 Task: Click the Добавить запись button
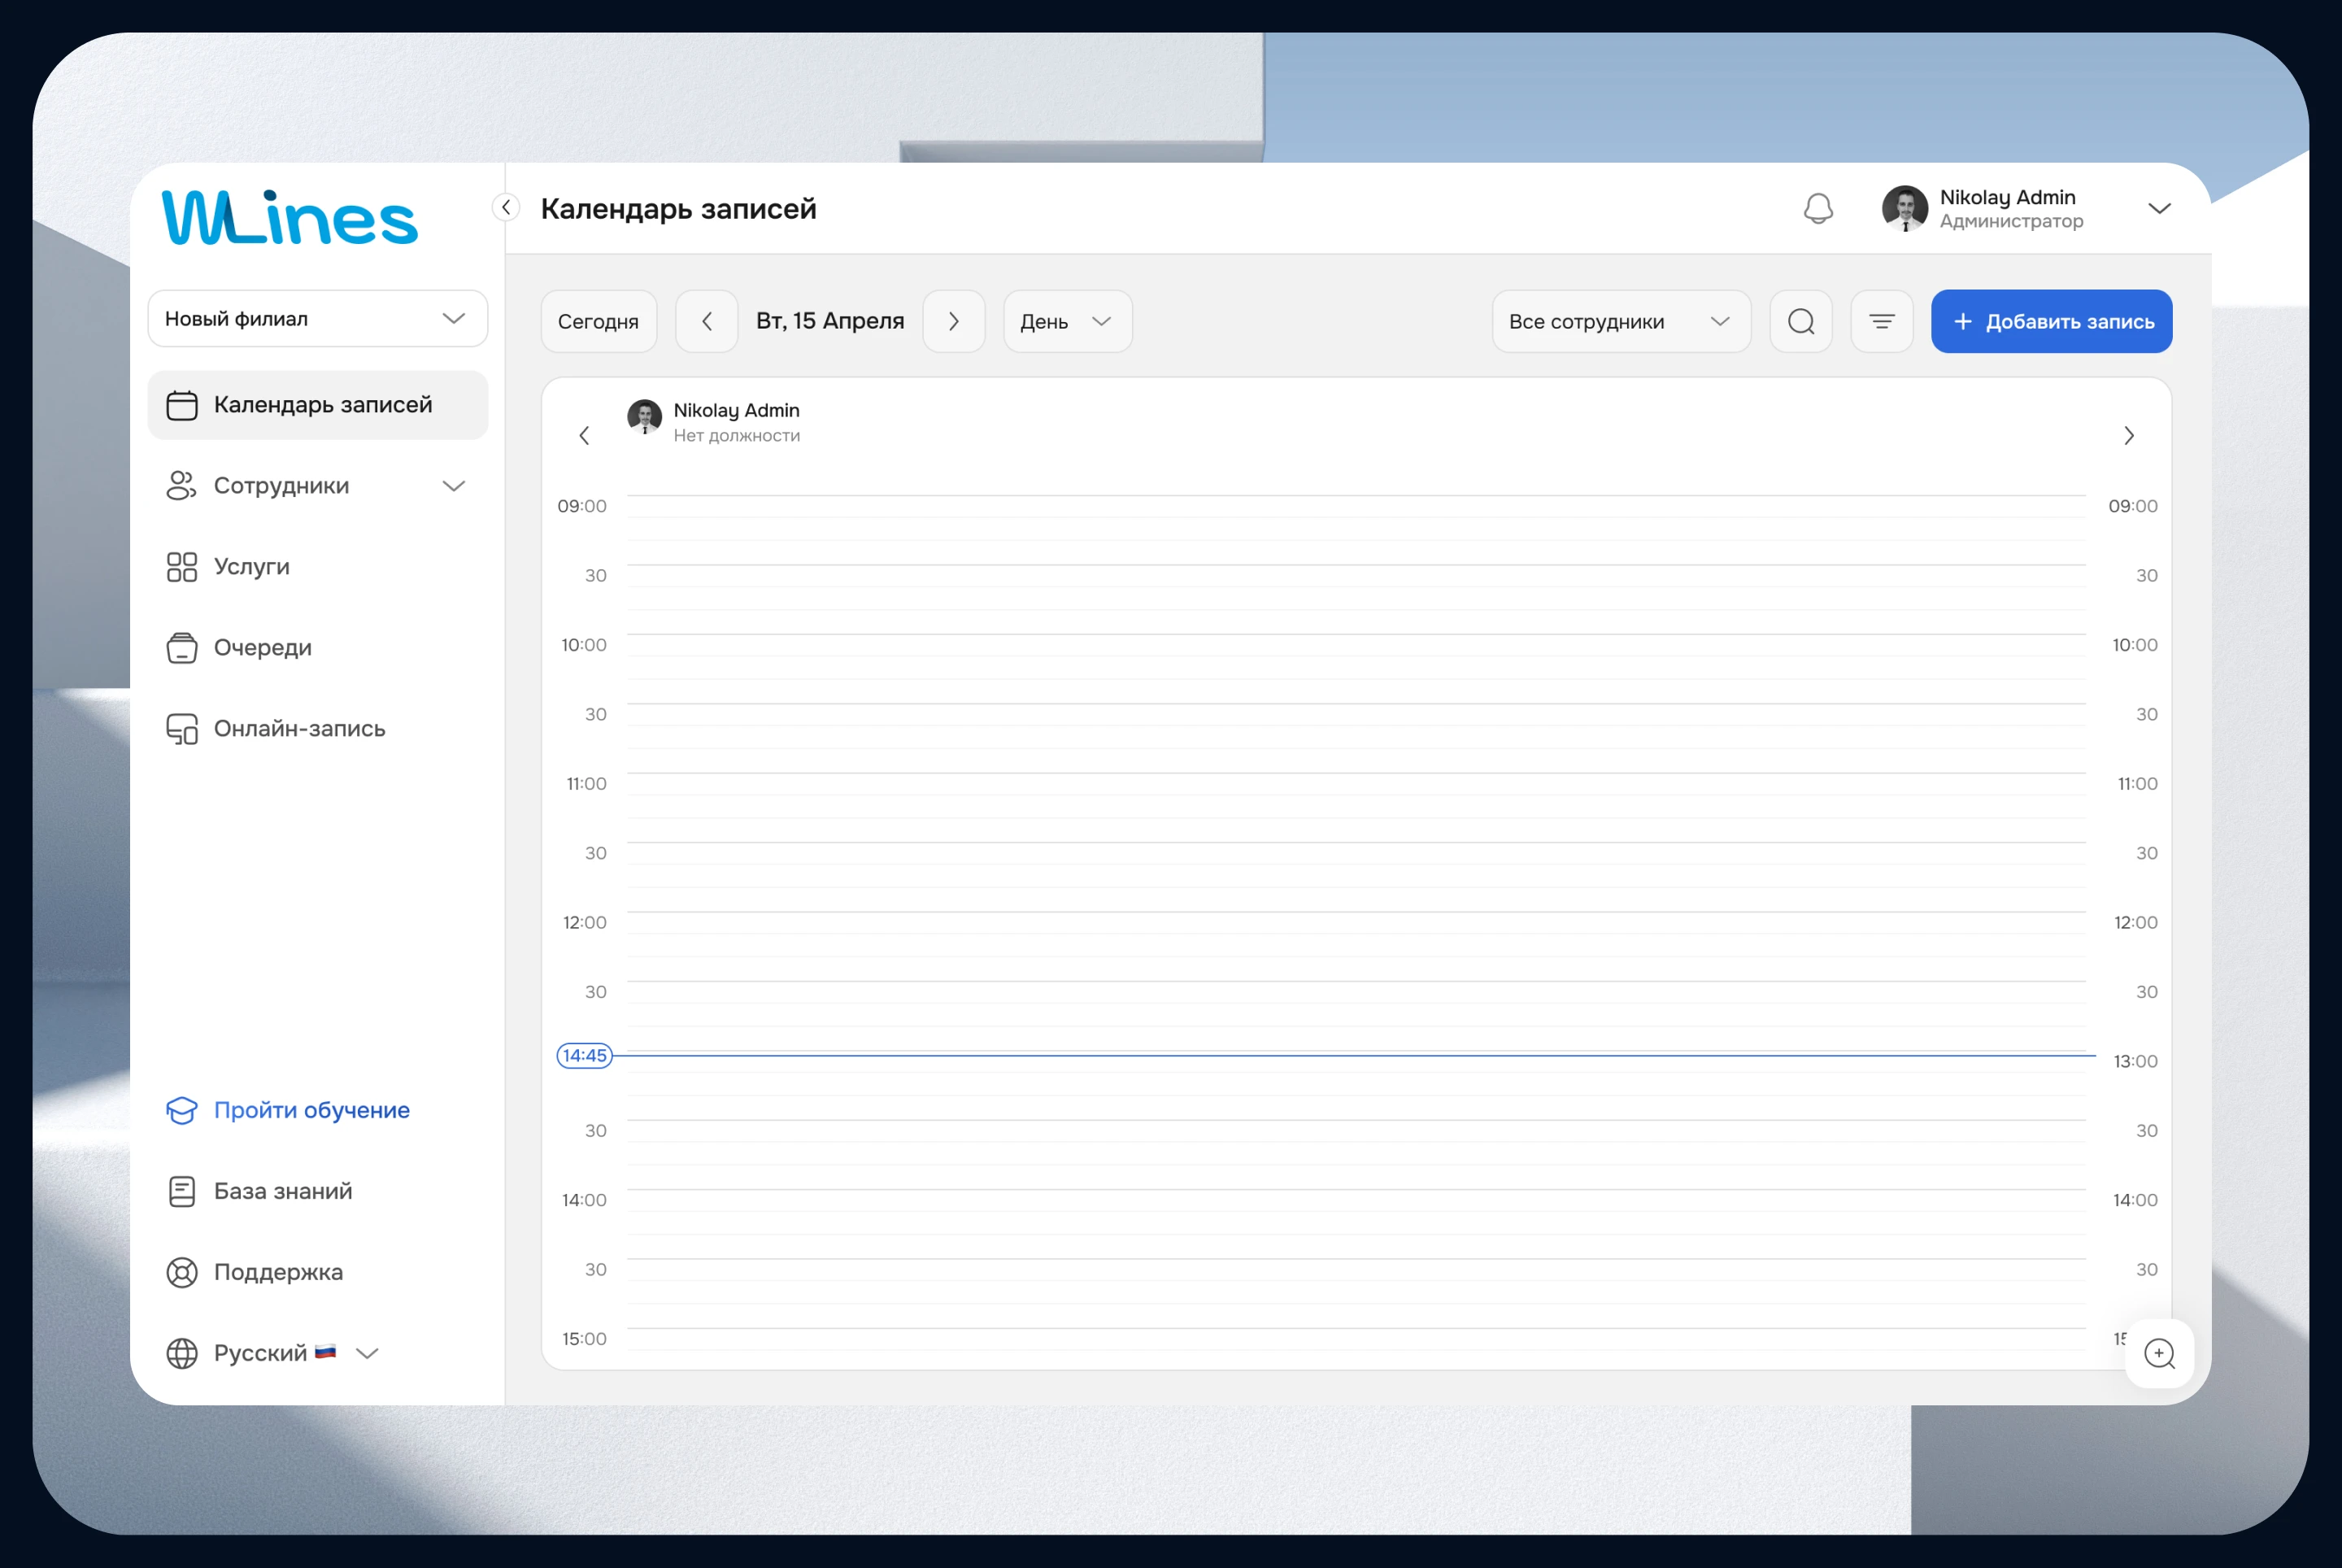point(2051,322)
